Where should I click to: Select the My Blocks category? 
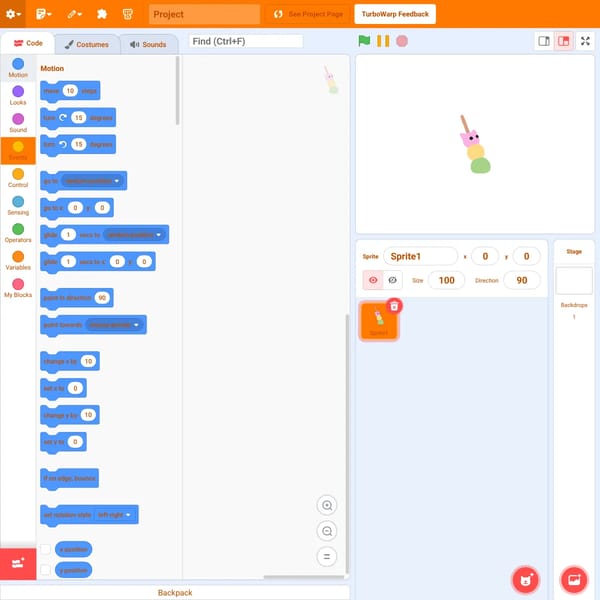(18, 288)
